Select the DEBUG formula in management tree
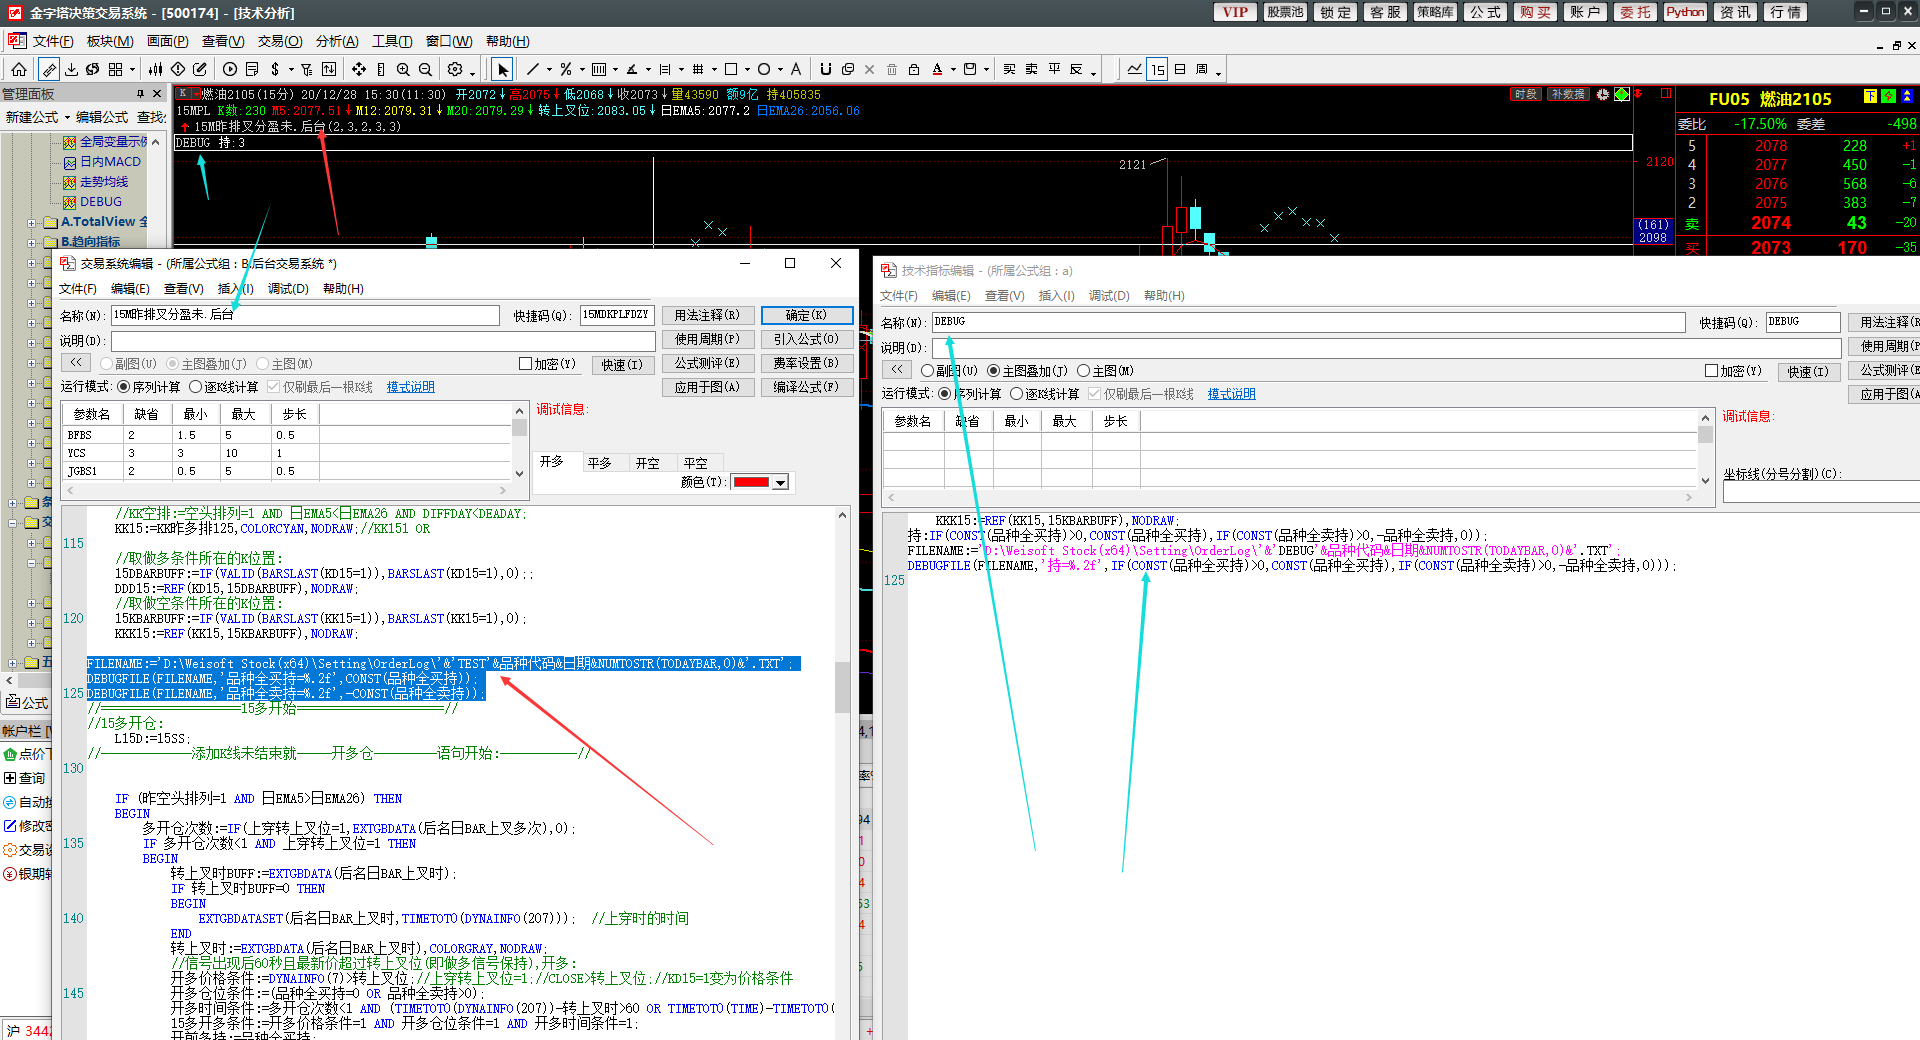Screen dimensions: 1920x1040 coord(100,202)
